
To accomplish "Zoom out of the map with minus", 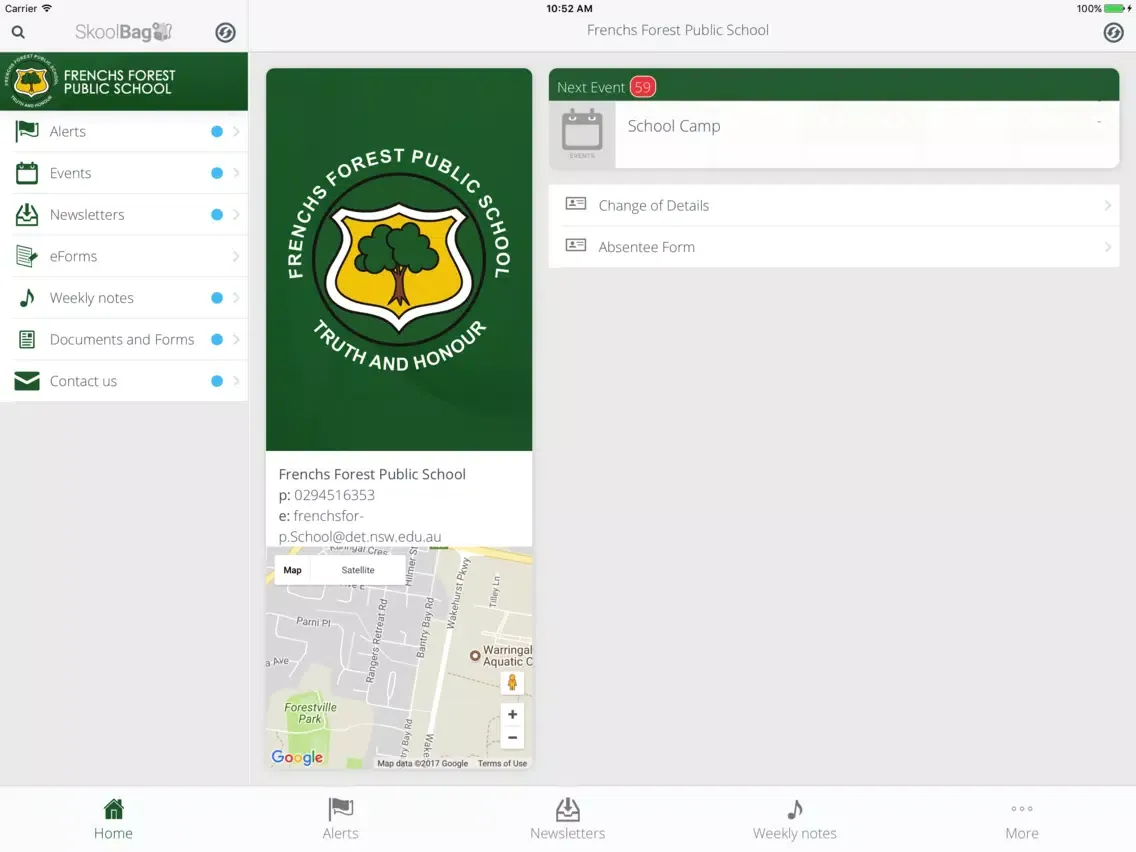I will coord(512,738).
